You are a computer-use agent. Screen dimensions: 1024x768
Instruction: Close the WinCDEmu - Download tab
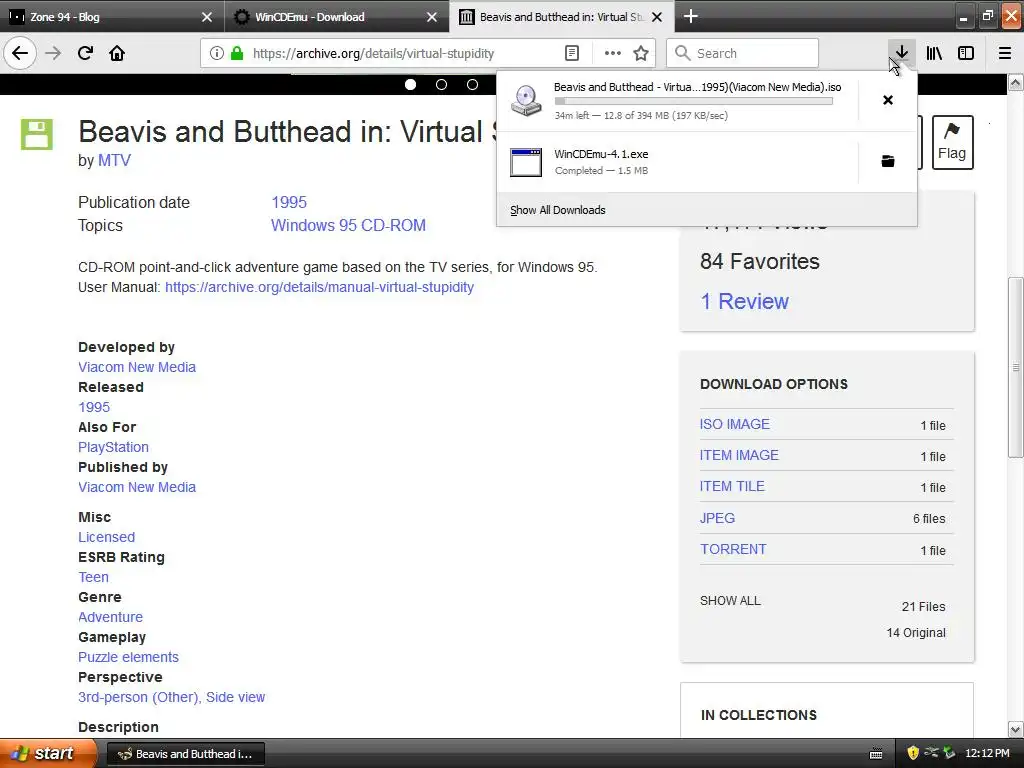(x=432, y=17)
